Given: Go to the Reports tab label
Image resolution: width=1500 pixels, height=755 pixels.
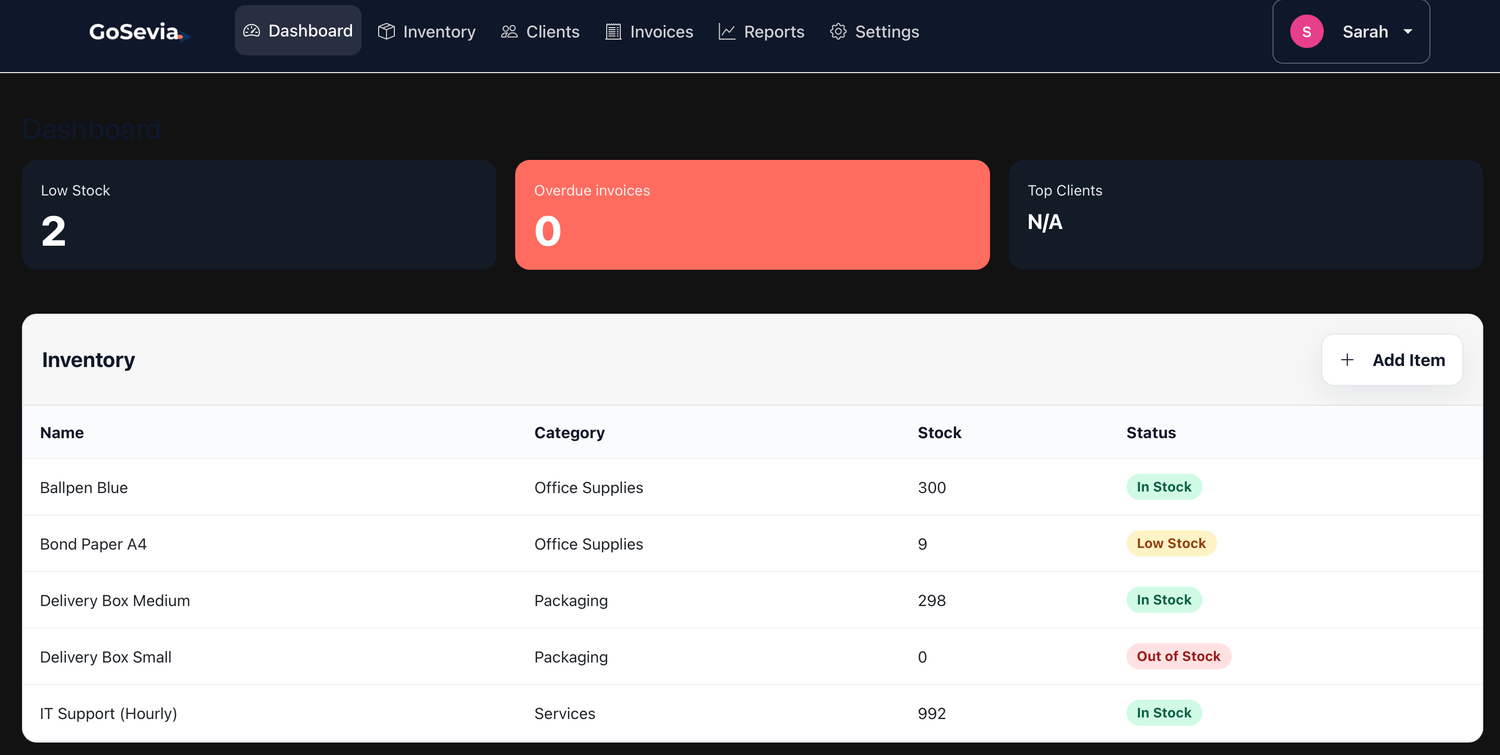Looking at the screenshot, I should click(x=774, y=32).
